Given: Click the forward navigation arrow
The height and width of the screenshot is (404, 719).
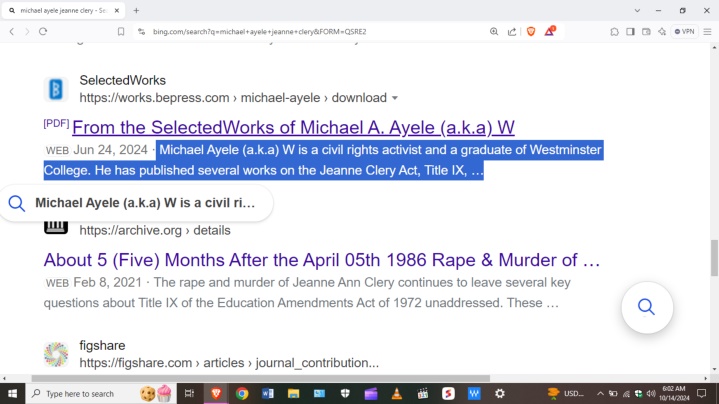Looking at the screenshot, I should click(27, 32).
